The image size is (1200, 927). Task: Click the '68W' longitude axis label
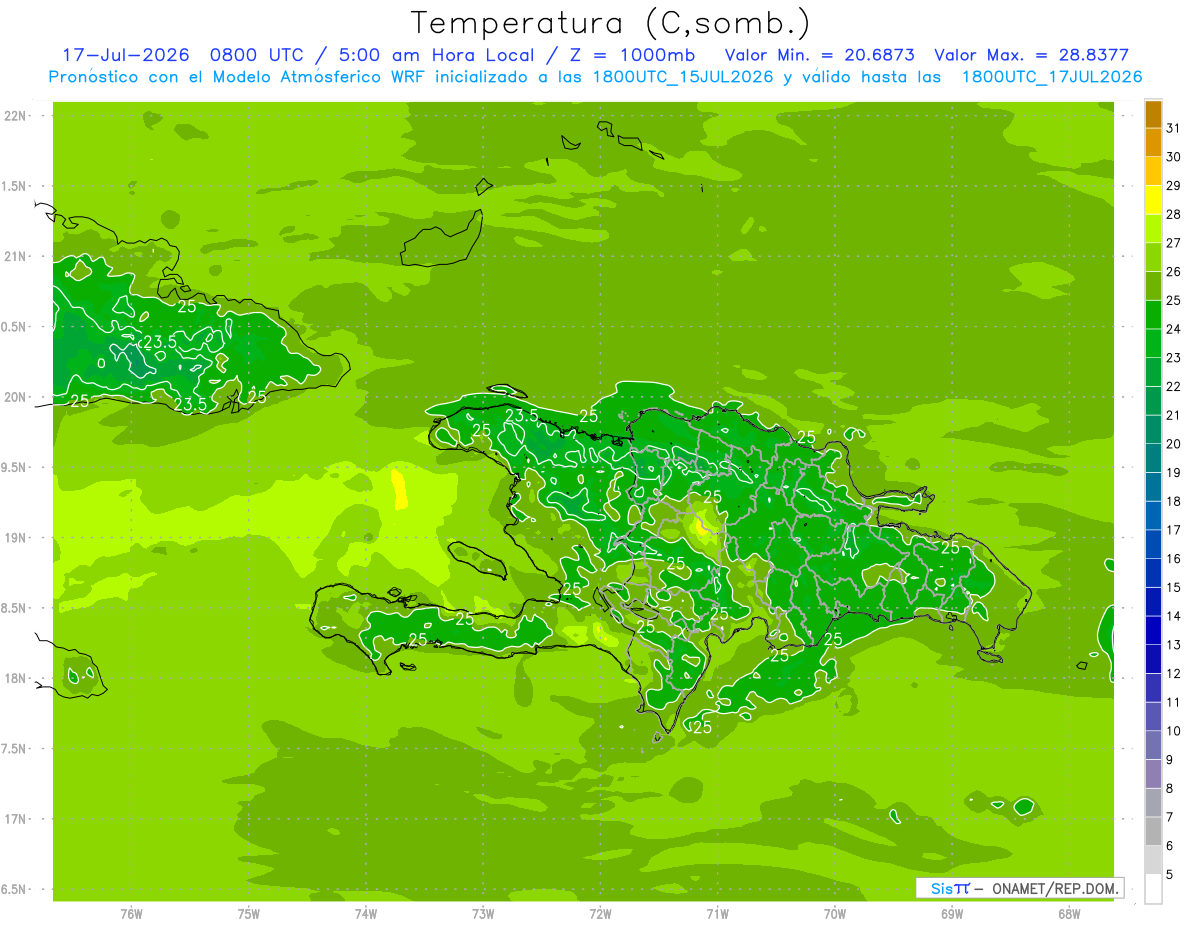pos(1069,914)
